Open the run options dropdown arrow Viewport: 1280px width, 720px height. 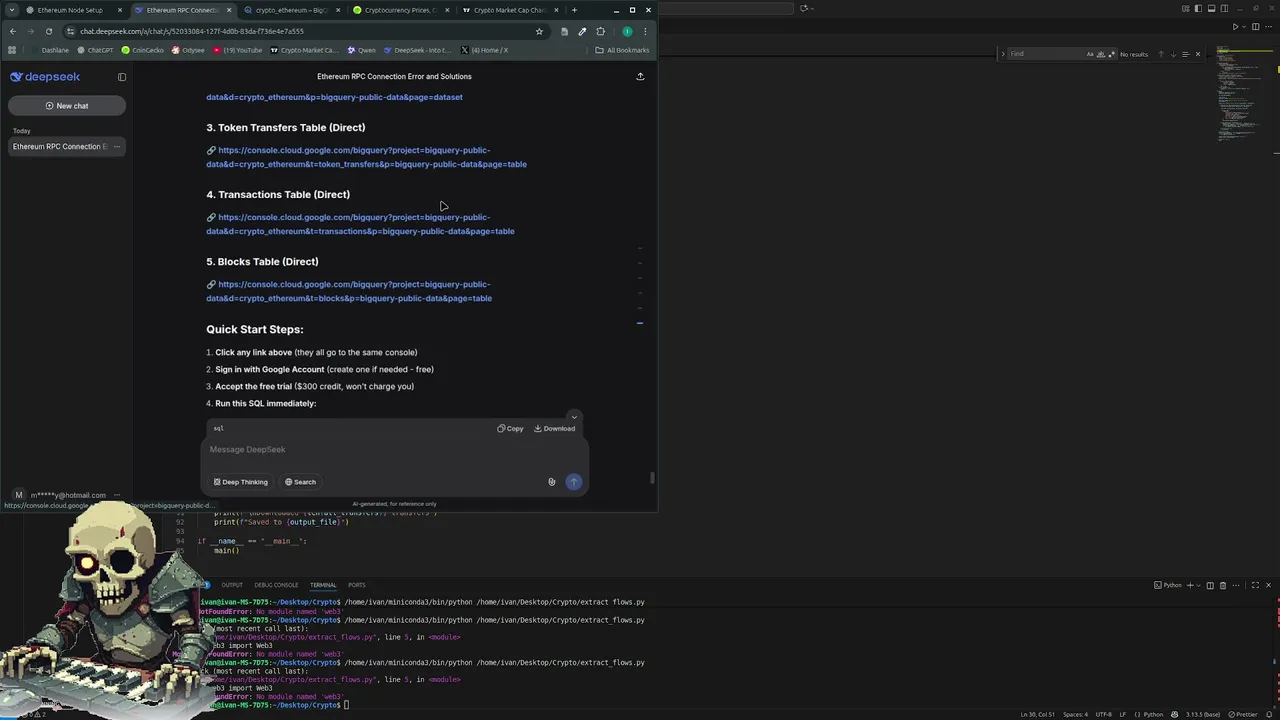tap(1244, 27)
